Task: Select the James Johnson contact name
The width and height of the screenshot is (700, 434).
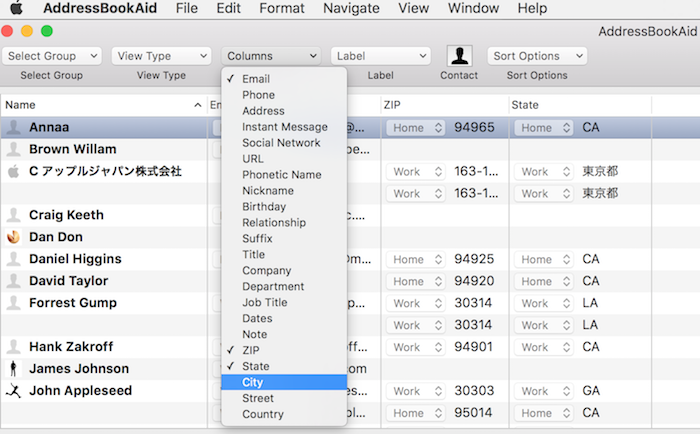Action: [x=79, y=368]
